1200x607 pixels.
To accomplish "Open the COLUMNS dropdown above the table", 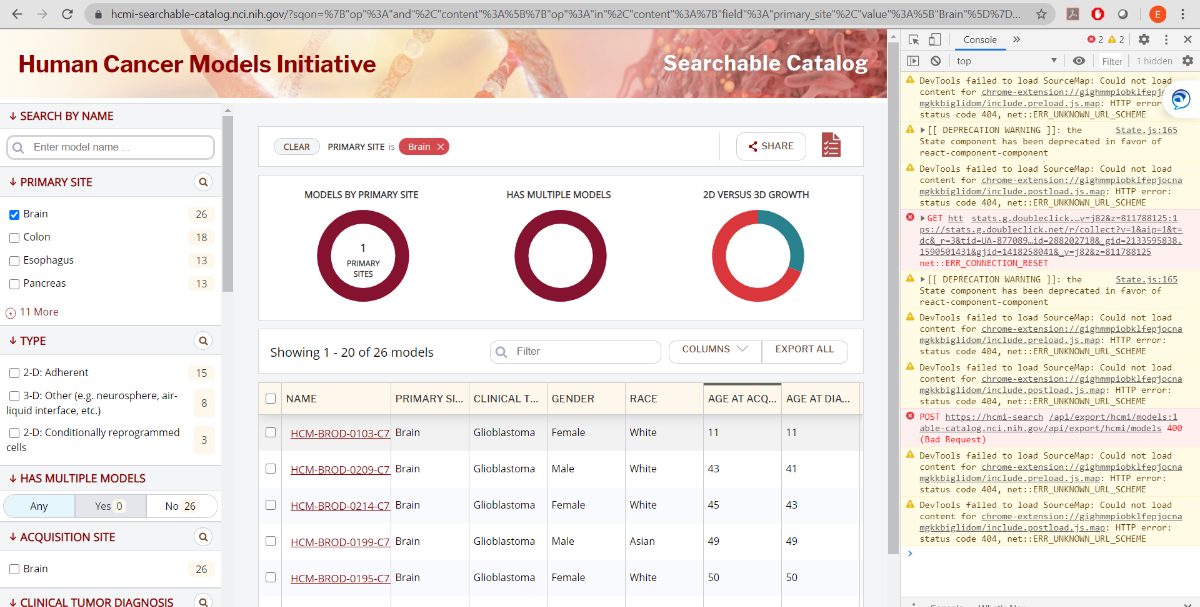I will 713,351.
